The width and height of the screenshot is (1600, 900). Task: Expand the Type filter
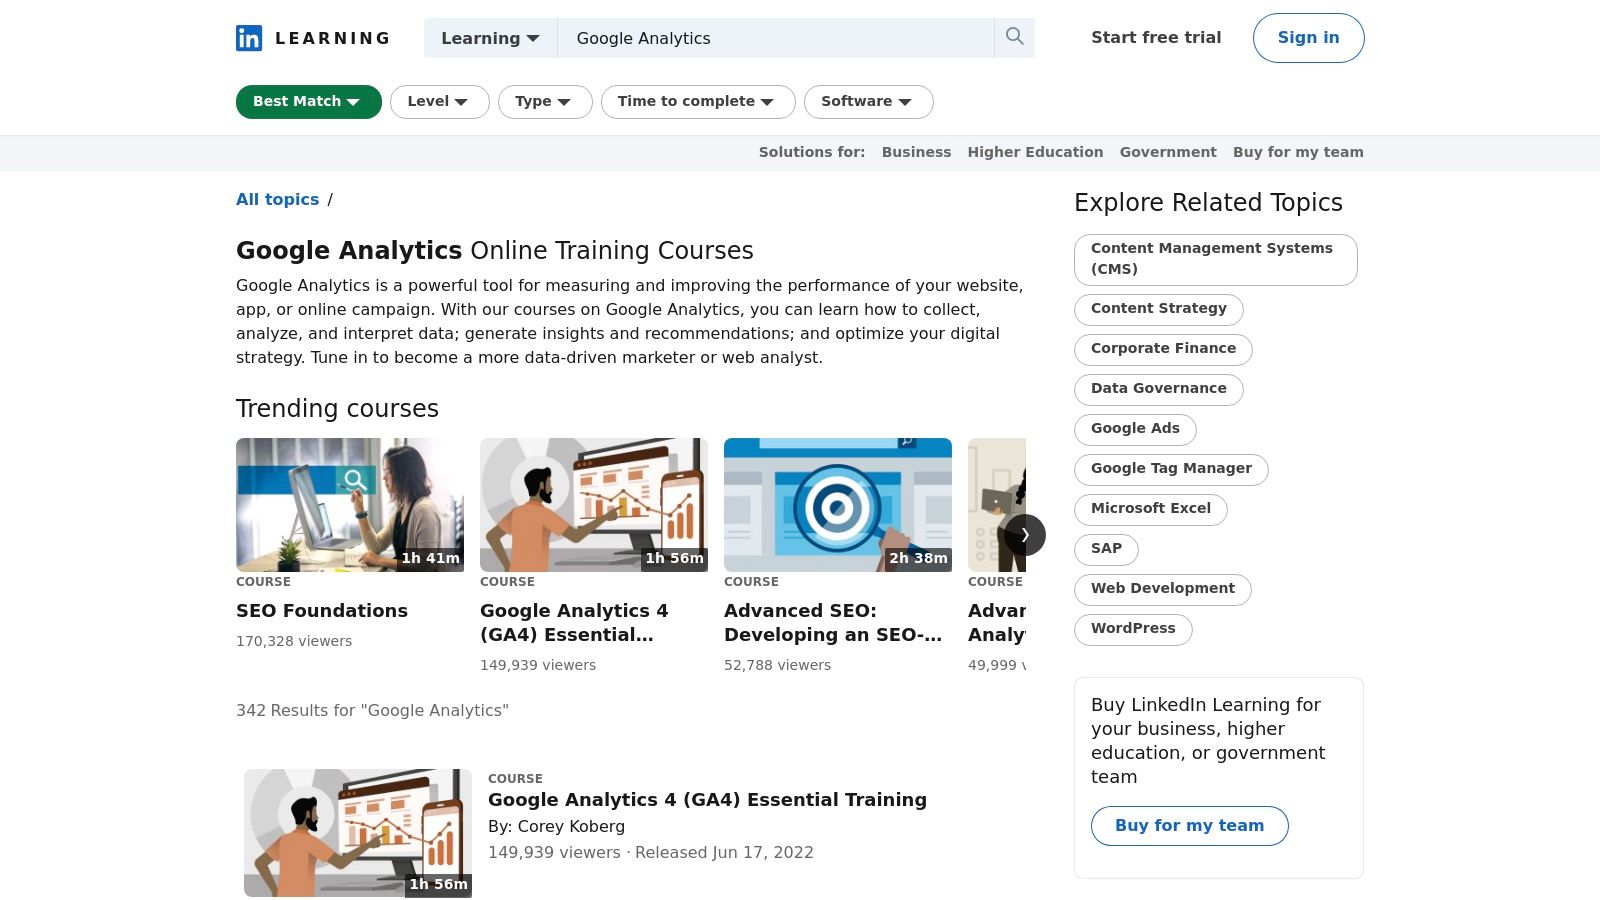(x=545, y=102)
